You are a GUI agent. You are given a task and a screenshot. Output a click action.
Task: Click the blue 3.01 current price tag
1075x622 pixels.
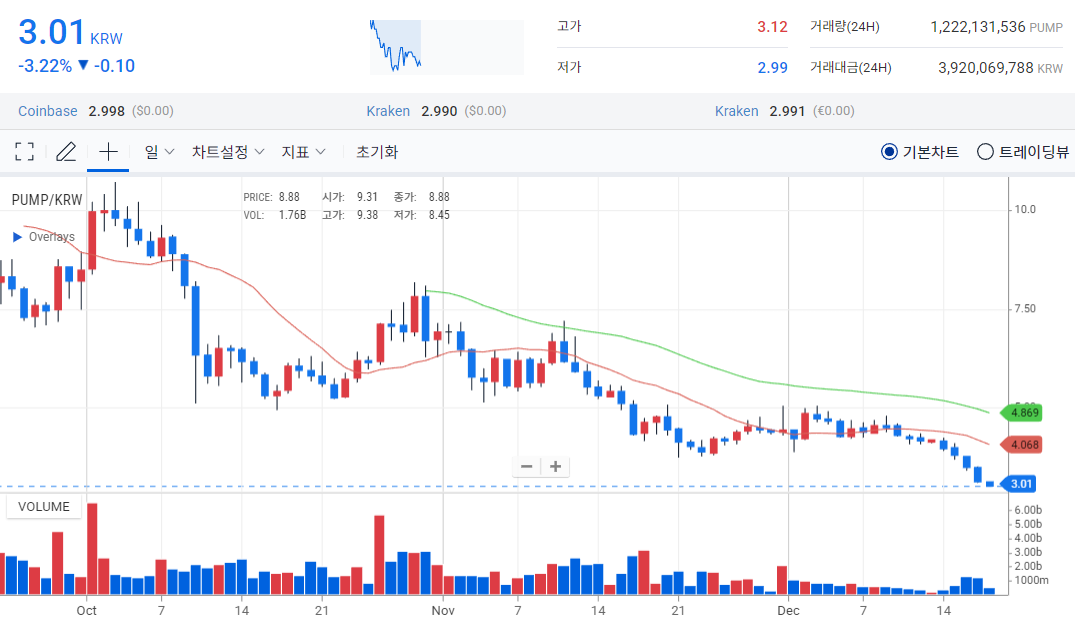[x=1021, y=484]
